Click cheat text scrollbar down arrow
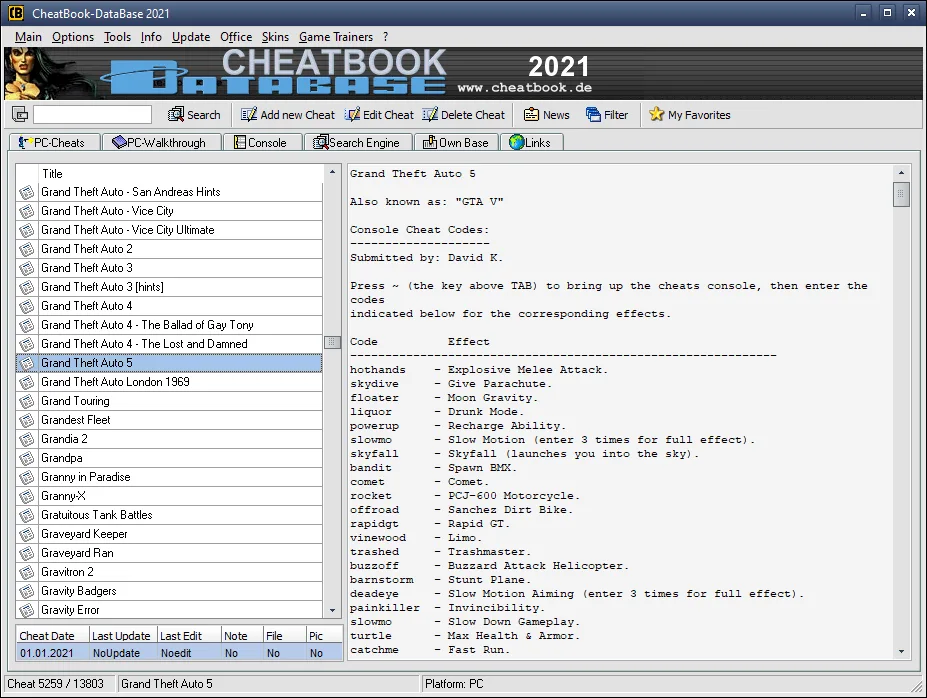927x698 pixels. tap(901, 651)
